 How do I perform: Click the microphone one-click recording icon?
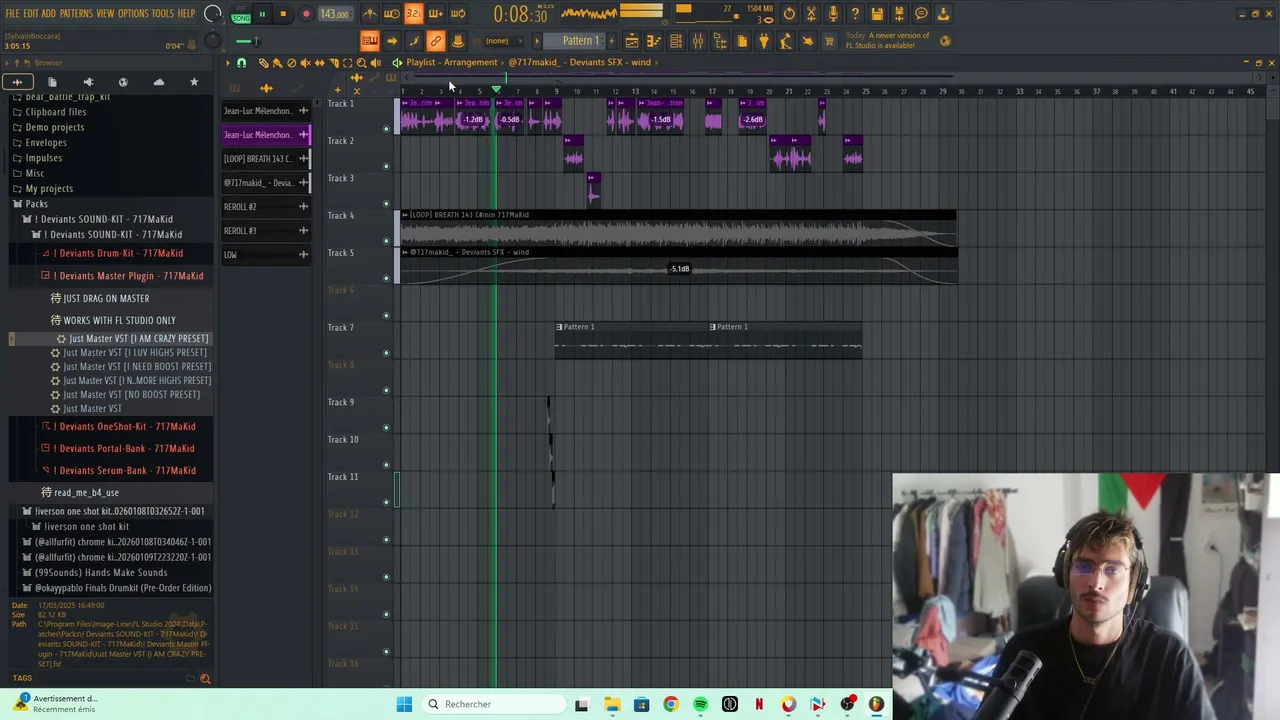pyautogui.click(x=833, y=14)
